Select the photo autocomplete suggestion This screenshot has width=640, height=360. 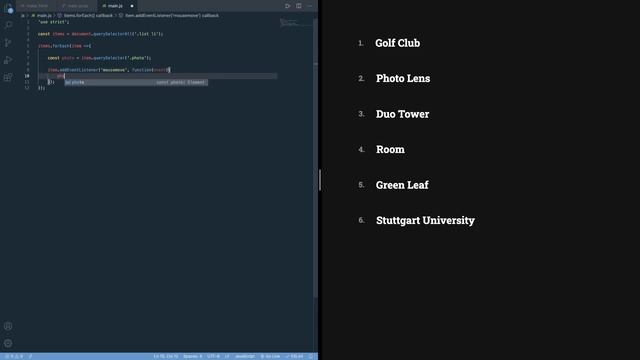click(136, 82)
